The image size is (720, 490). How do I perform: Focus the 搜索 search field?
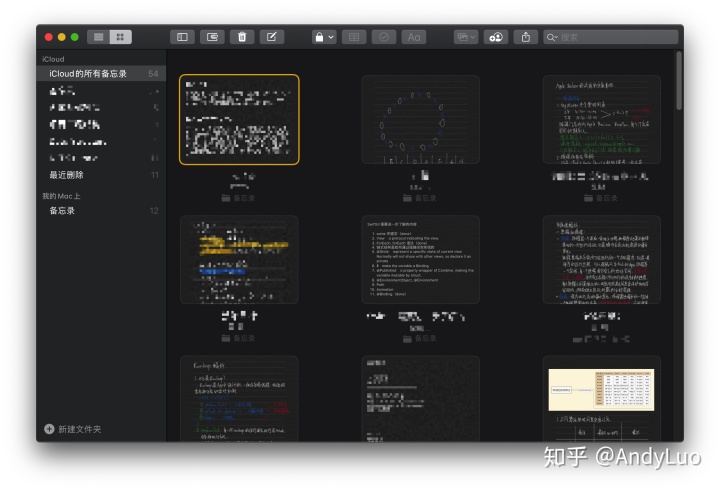[x=611, y=37]
